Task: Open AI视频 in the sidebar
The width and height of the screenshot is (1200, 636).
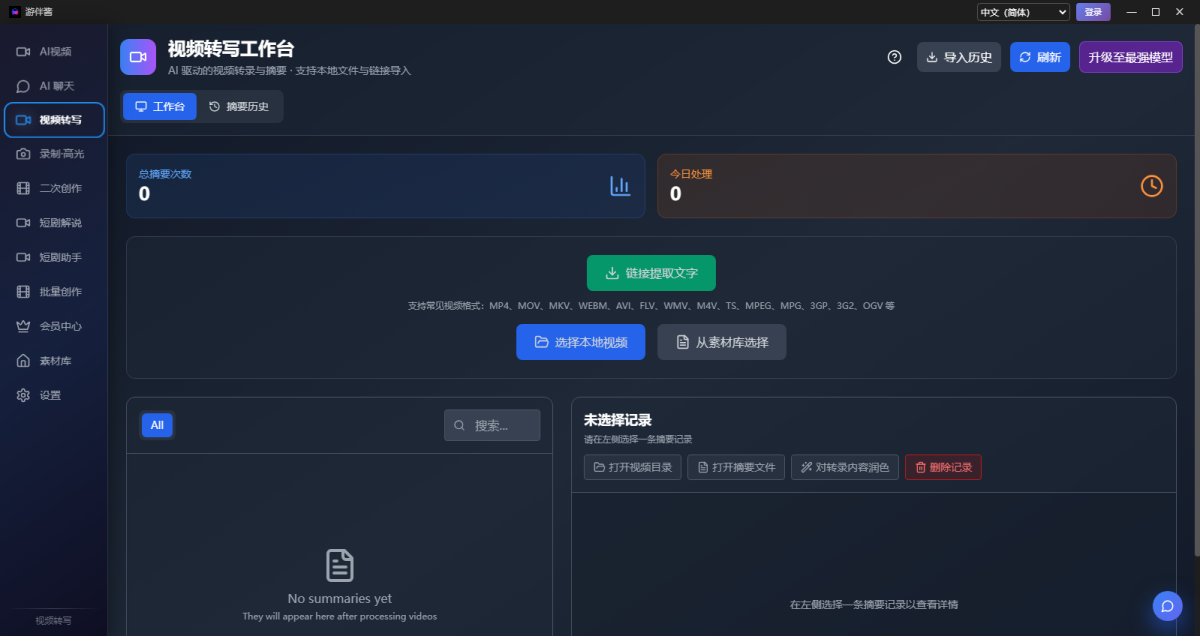Action: pos(55,51)
